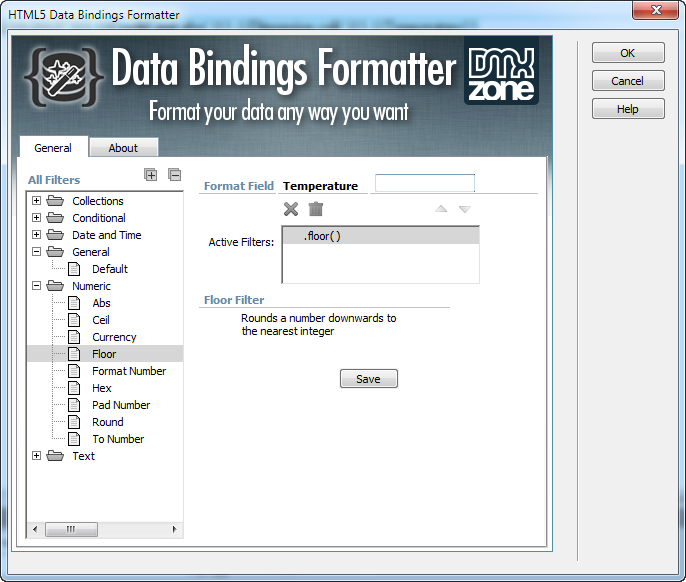
Task: Select the To Number filter label
Action: click(118, 439)
